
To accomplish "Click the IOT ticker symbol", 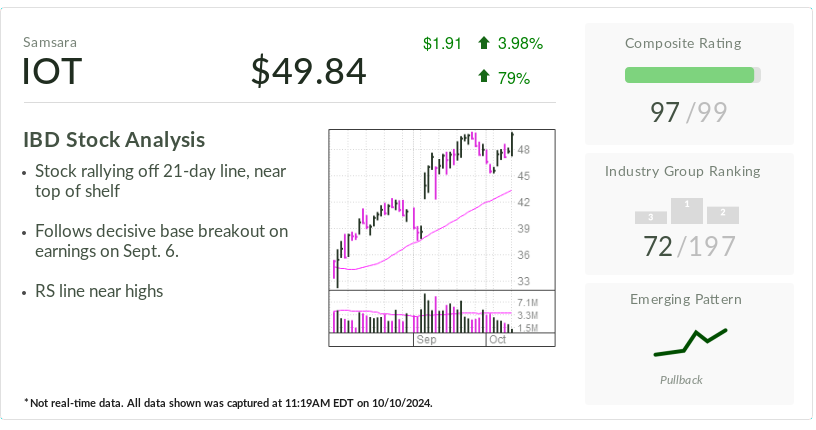I will coord(52,72).
